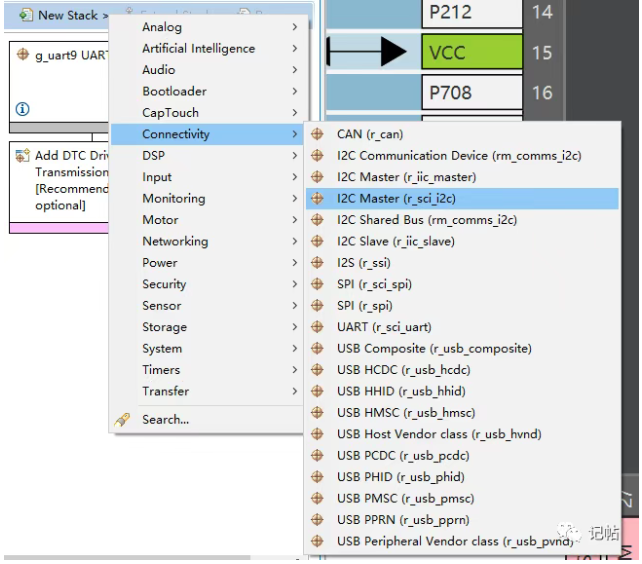
Task: Click icon beside SPI (r_spi)
Action: click(x=317, y=306)
